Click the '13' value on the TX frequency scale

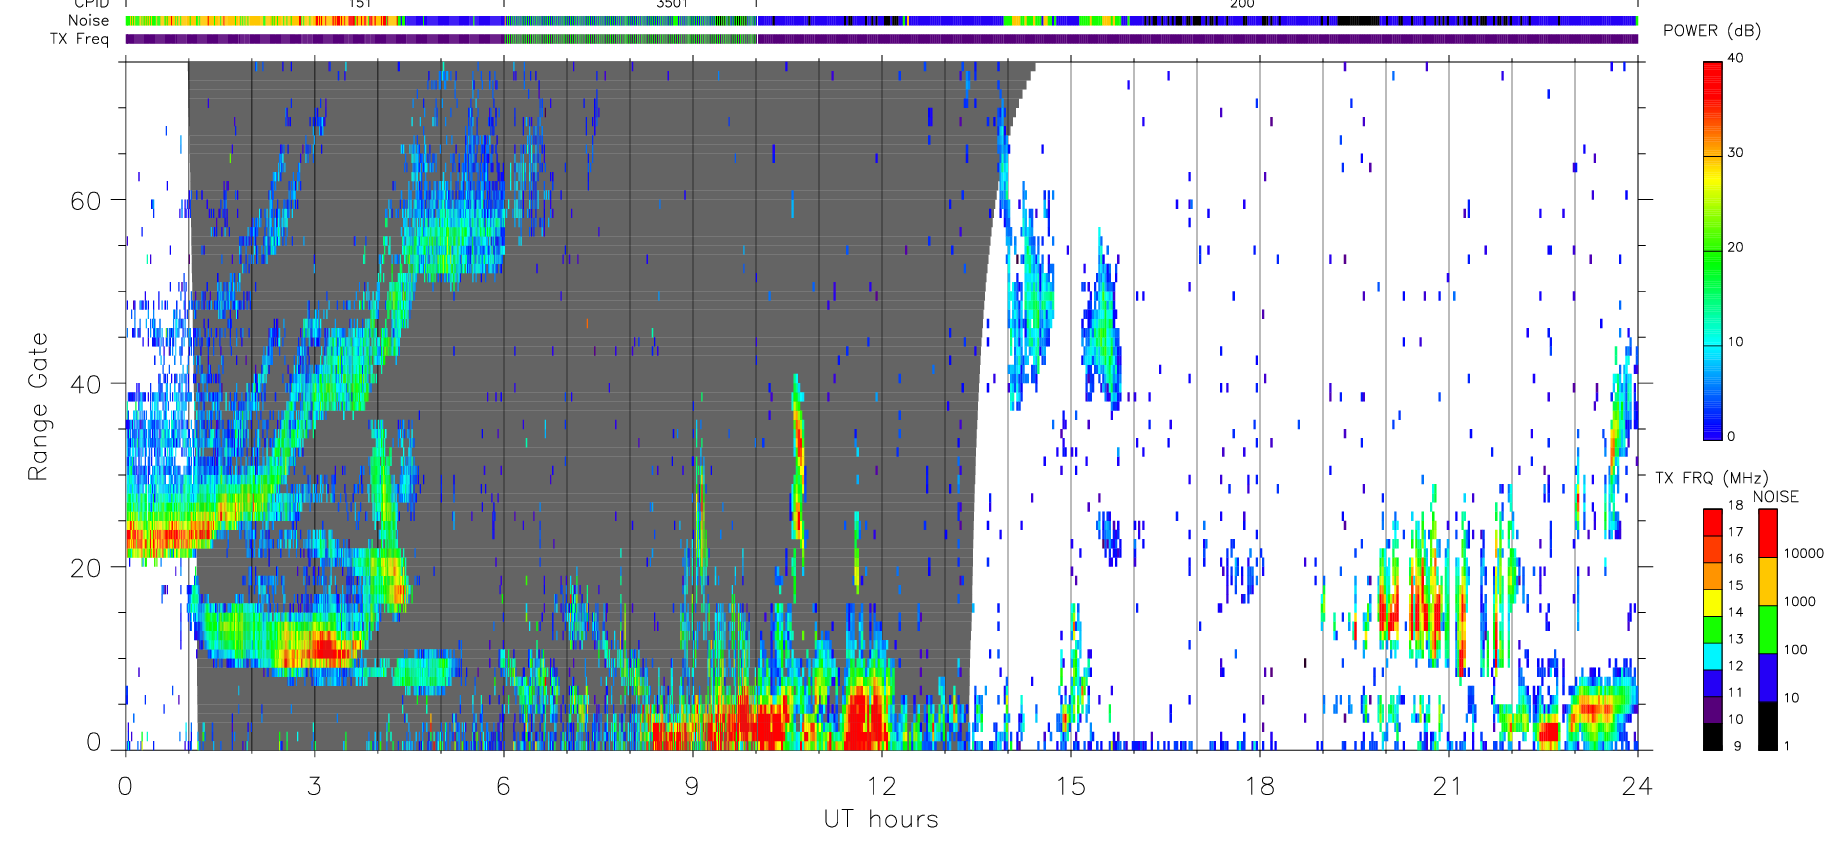(x=1735, y=639)
